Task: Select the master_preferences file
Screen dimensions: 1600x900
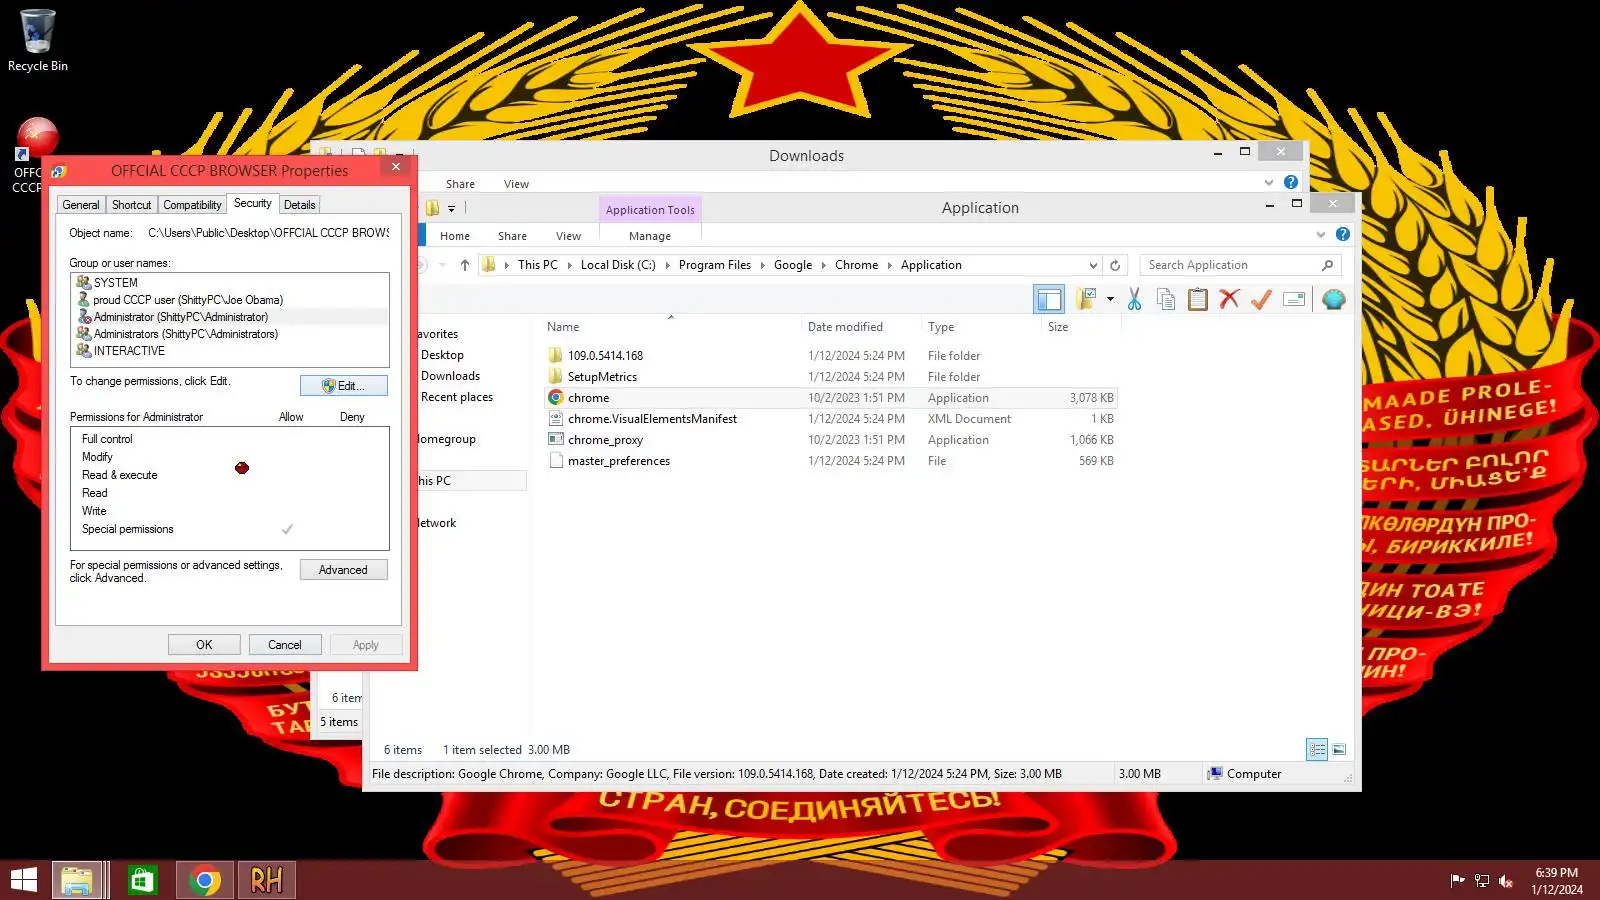Action: 830,461
